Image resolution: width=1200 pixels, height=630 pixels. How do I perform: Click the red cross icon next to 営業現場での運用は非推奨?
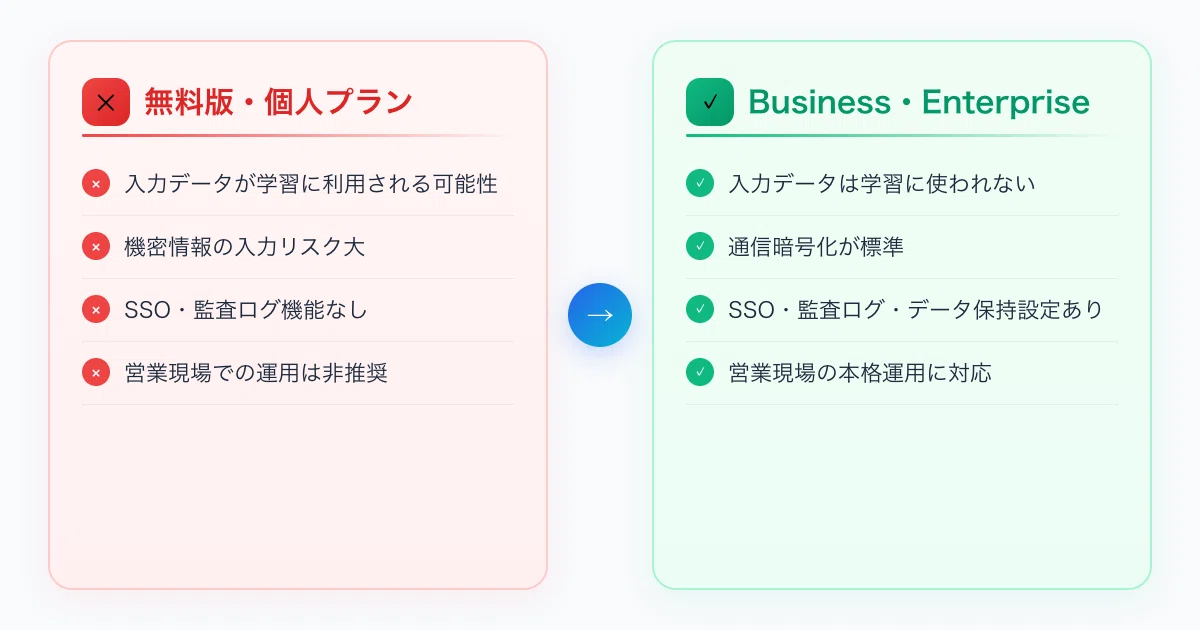tap(96, 373)
